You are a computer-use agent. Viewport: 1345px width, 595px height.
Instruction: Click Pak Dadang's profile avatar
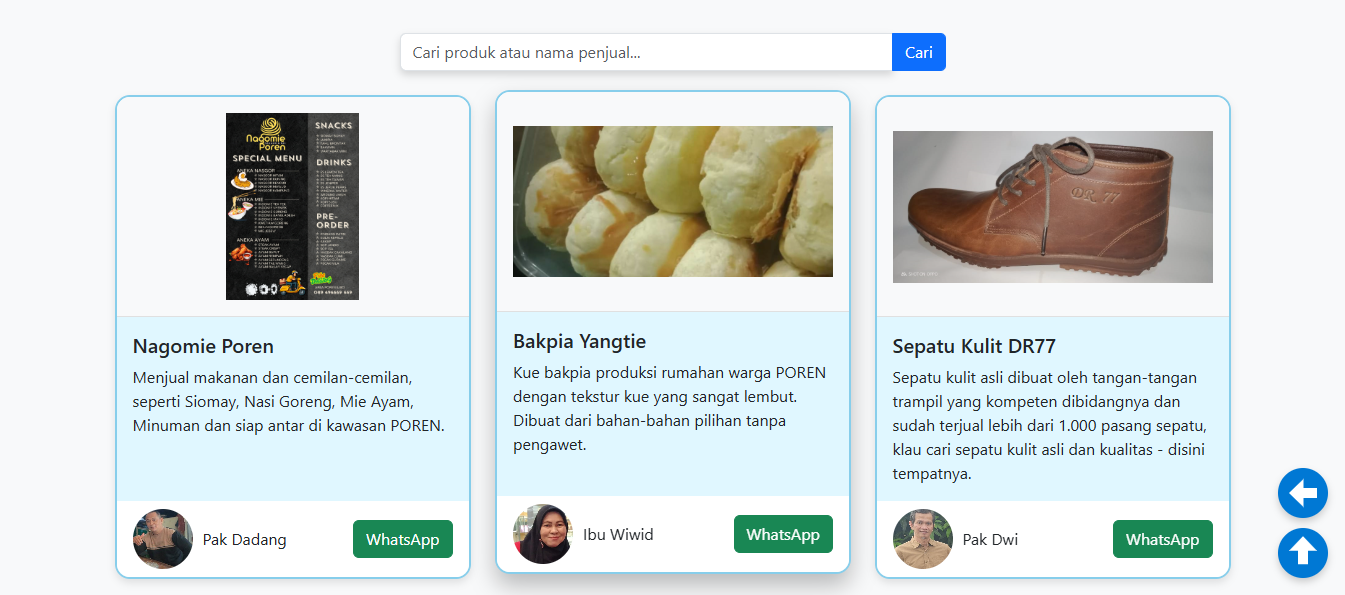point(163,539)
